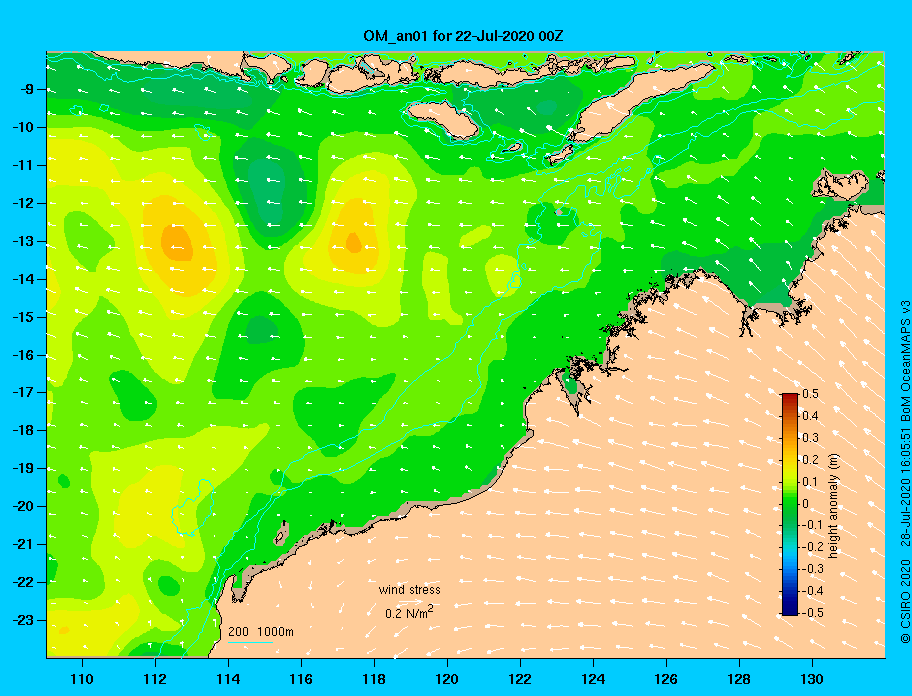
Task: Click the '122' longitude axis label
Action: [x=520, y=679]
